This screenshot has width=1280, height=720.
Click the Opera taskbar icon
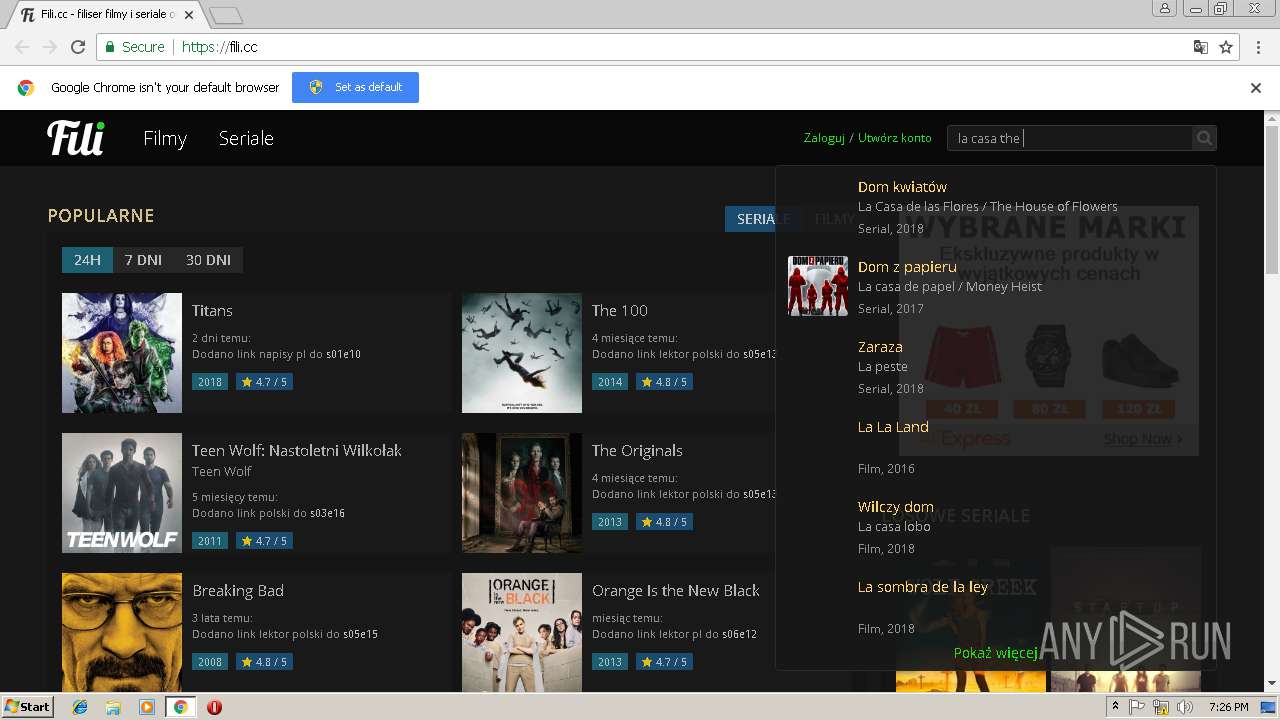click(x=214, y=707)
